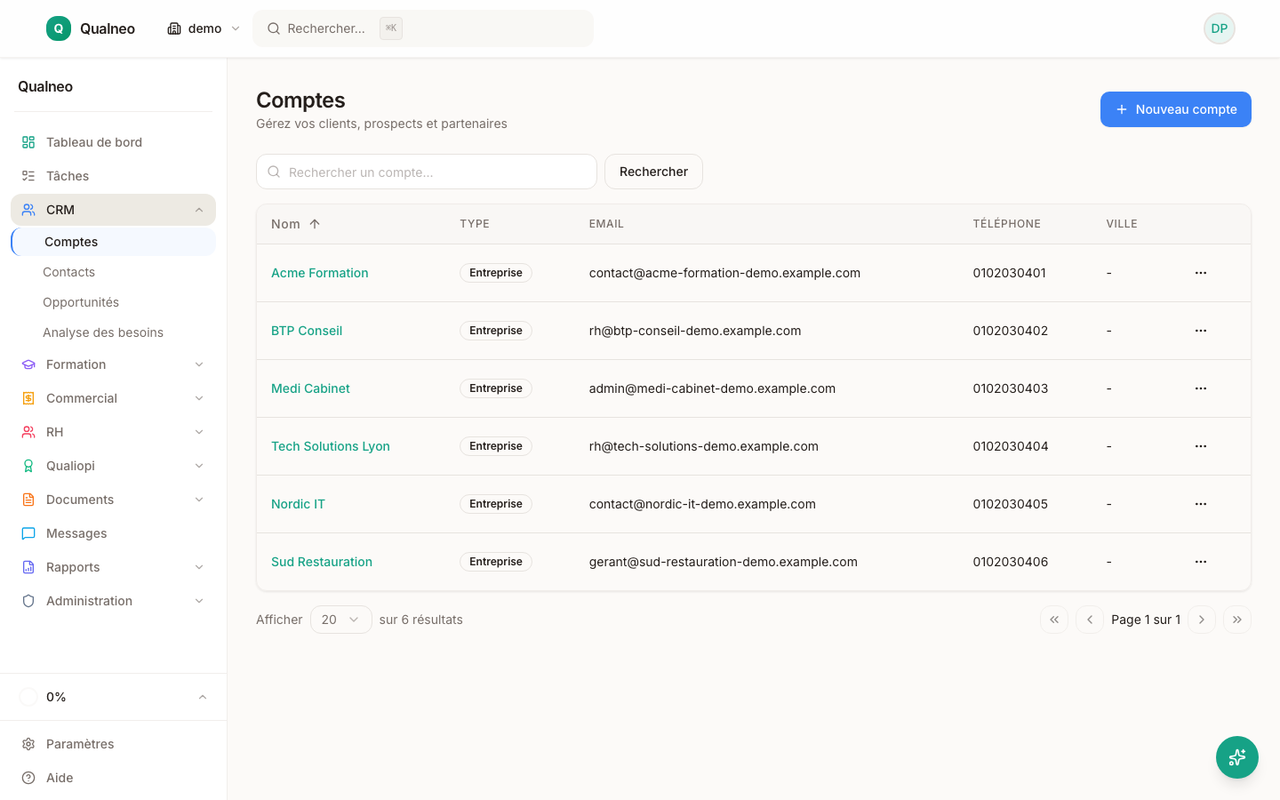Open the Acme Formation account link
This screenshot has height=800, width=1280.
(x=320, y=273)
